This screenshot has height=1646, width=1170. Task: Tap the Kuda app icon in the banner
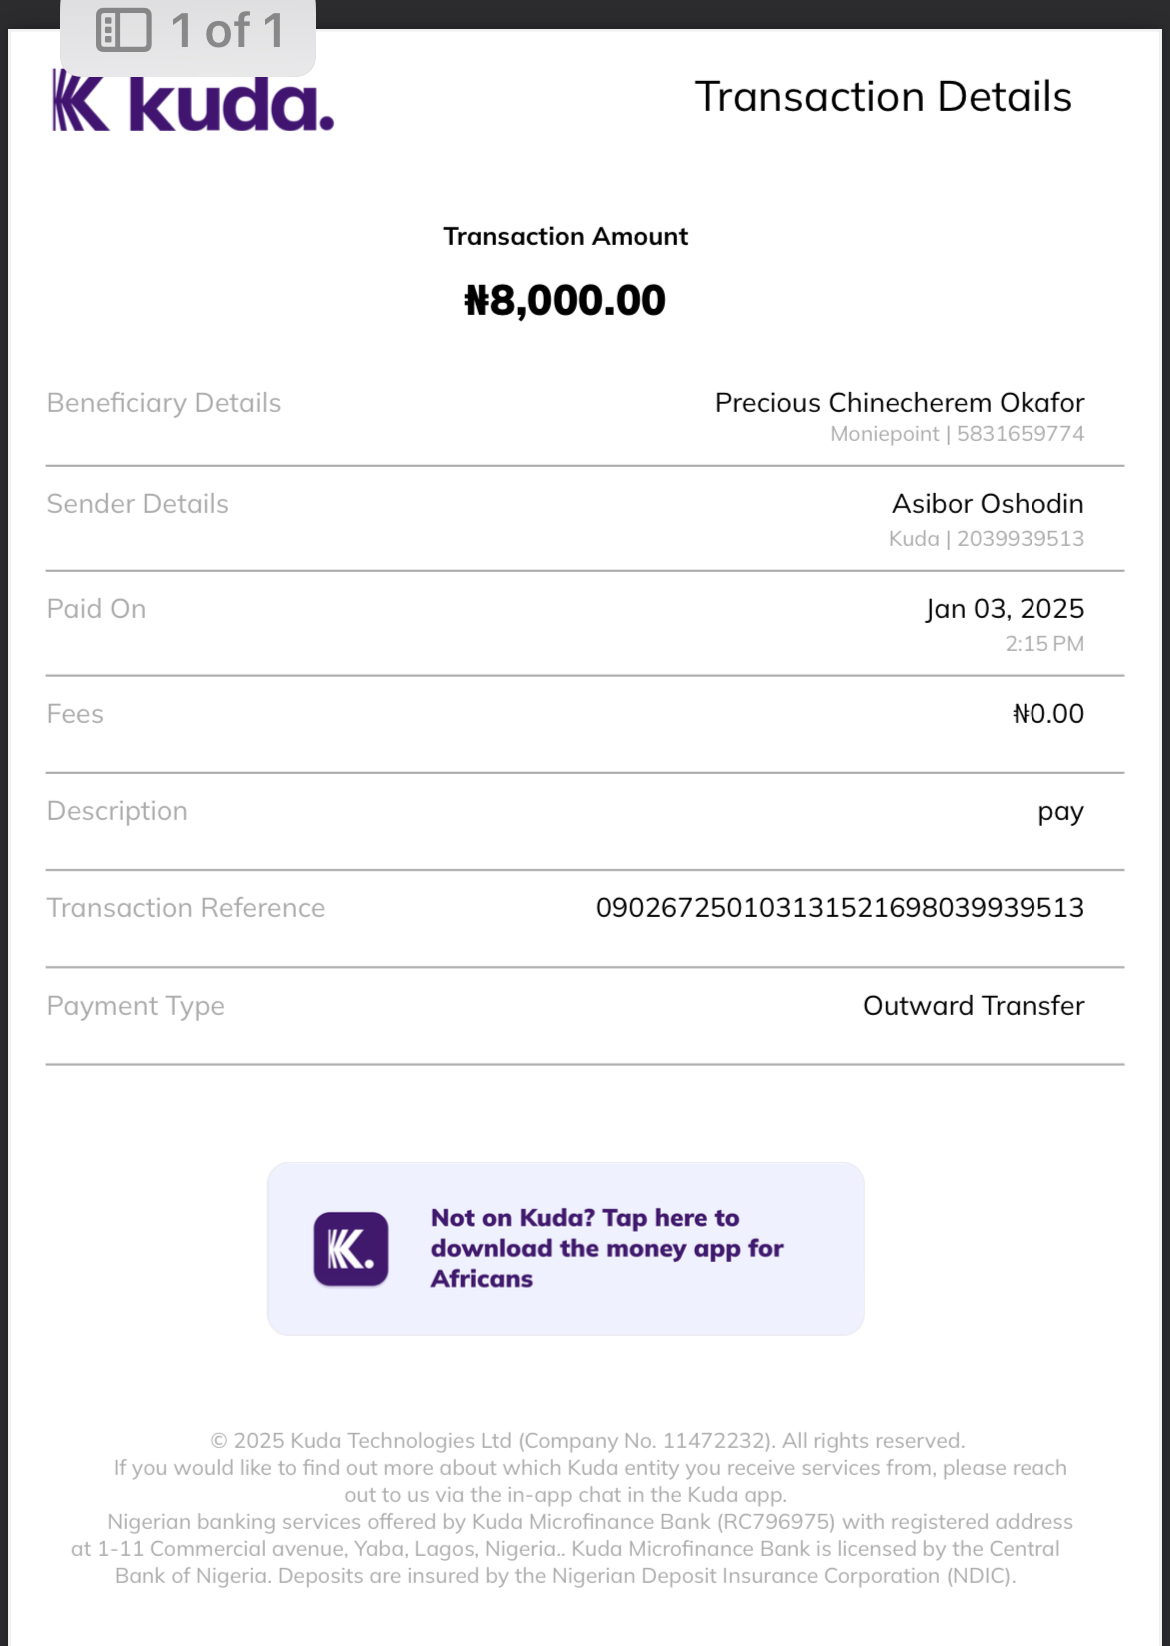click(350, 1249)
